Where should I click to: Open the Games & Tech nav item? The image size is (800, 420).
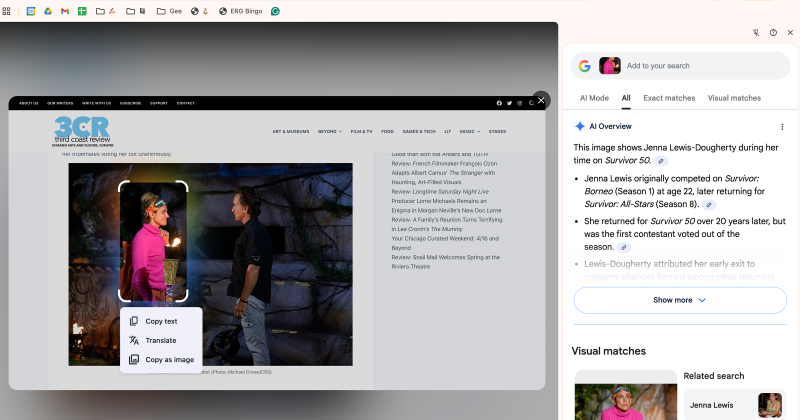tap(419, 132)
